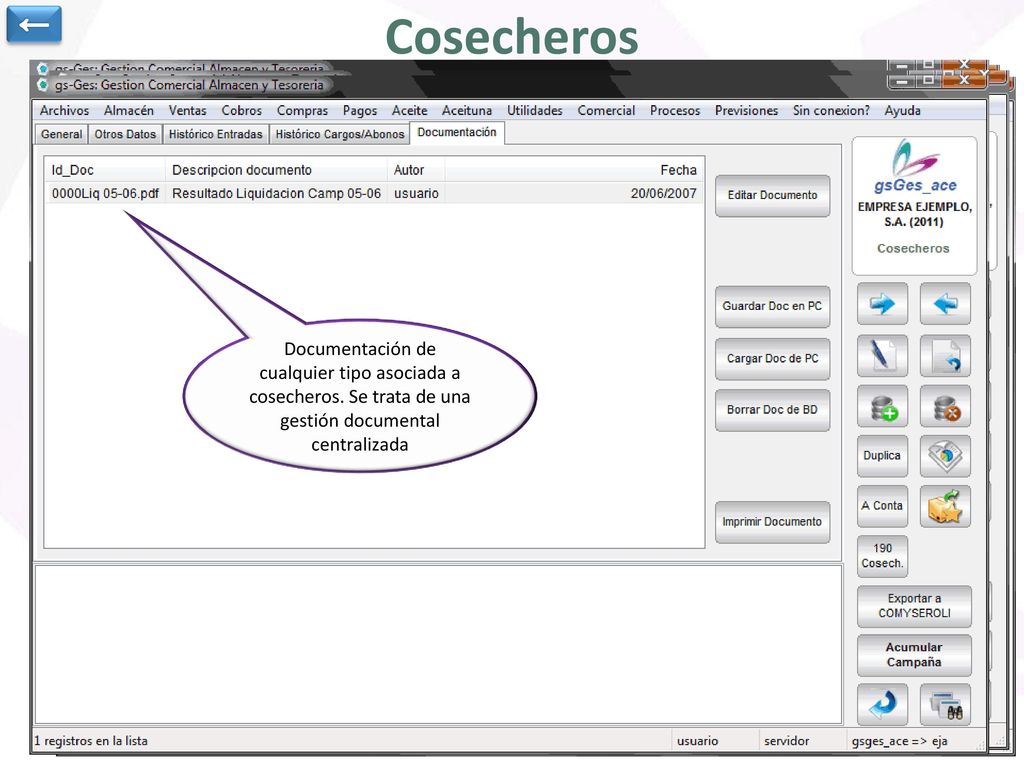The width and height of the screenshot is (1024, 768).
Task: Switch to the General tab
Action: [x=61, y=134]
